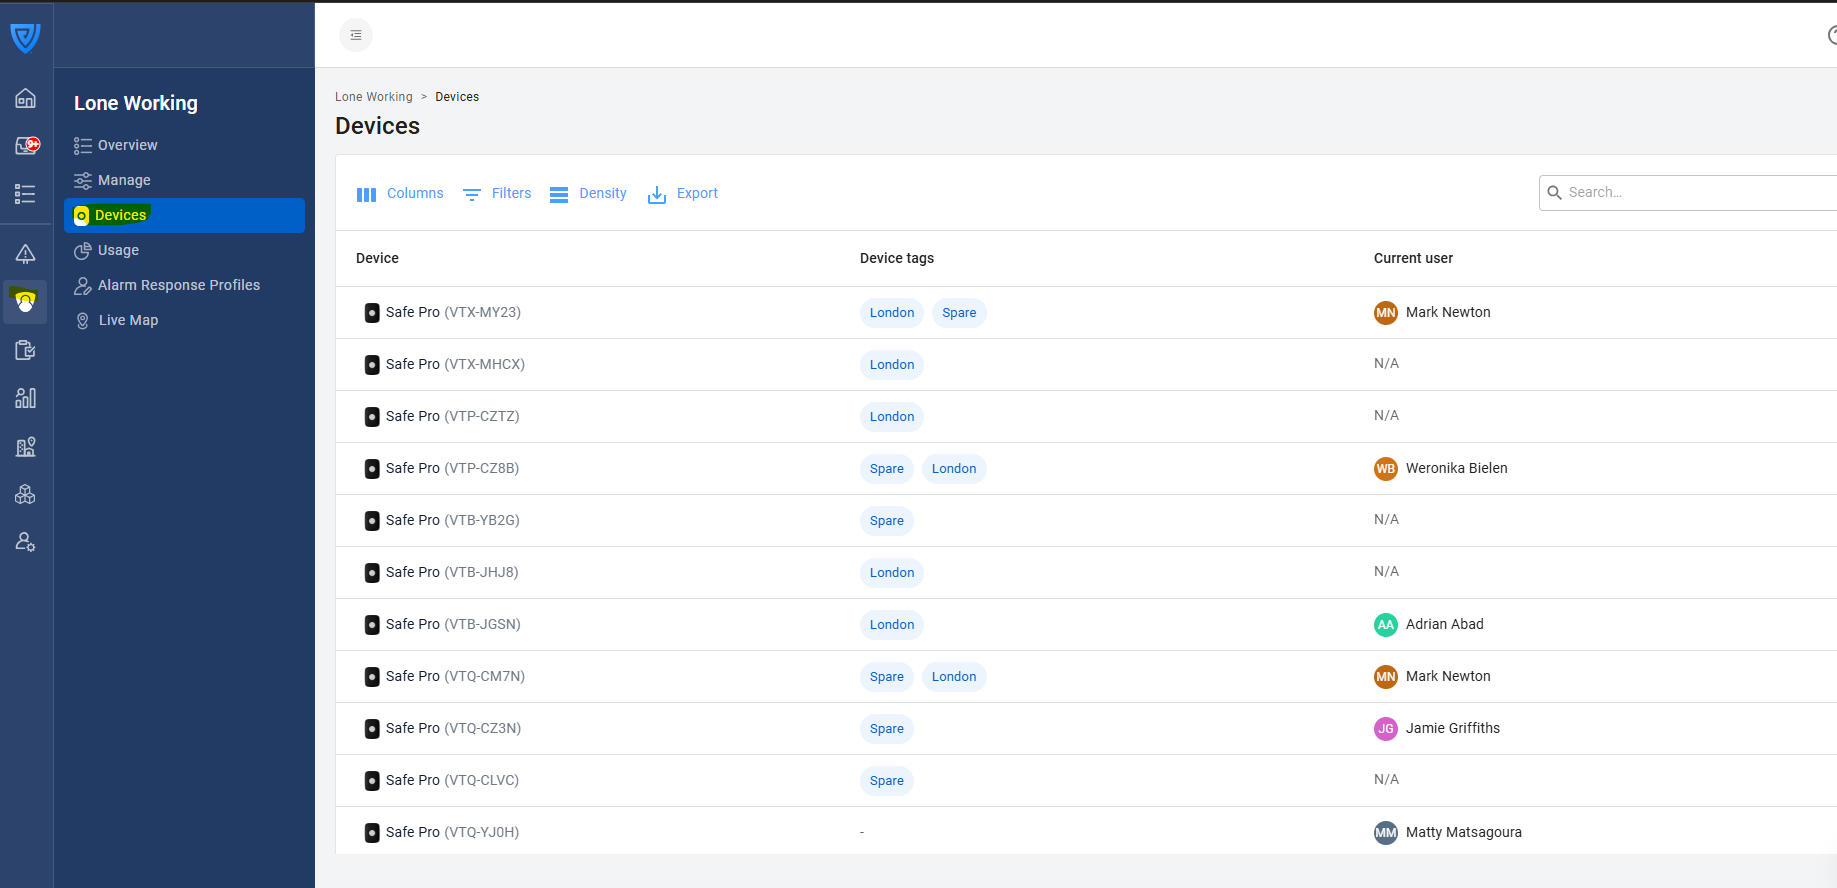Click the Spare tag on device VTX-MY23

[958, 313]
